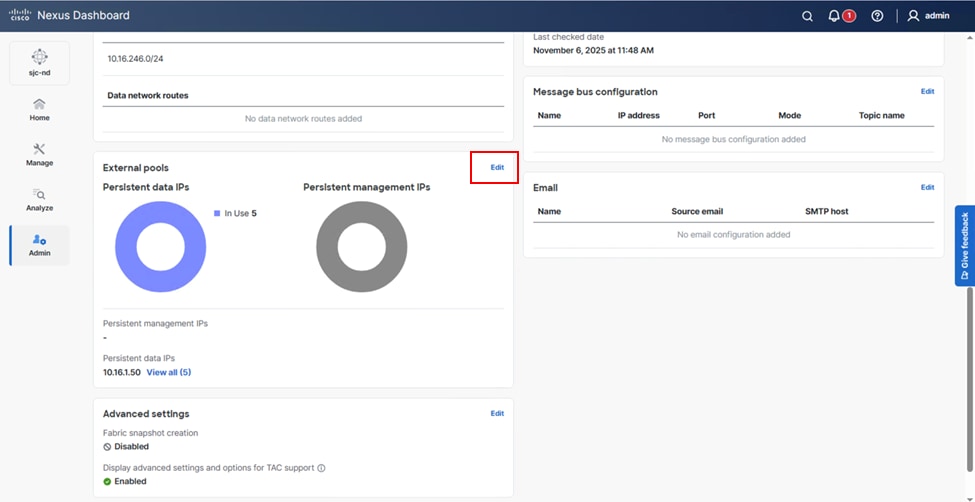Screen dimensions: 975x502
Task: Click the last checked date value
Action: [593, 50]
